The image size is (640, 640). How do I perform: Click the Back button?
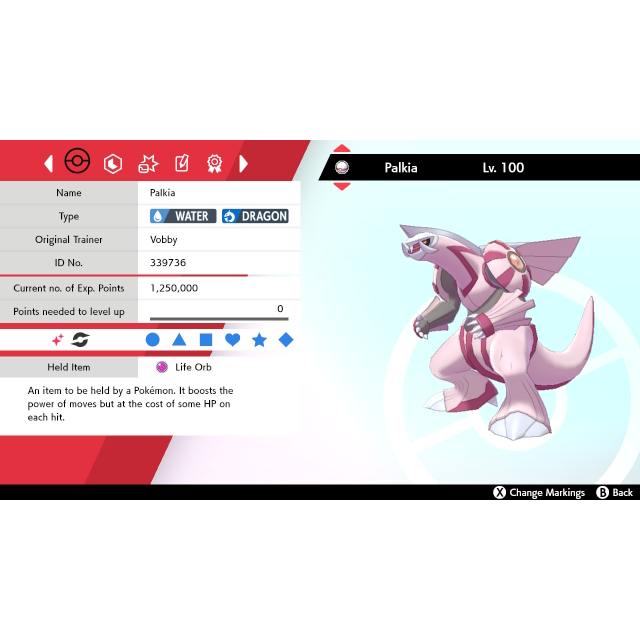coord(615,492)
